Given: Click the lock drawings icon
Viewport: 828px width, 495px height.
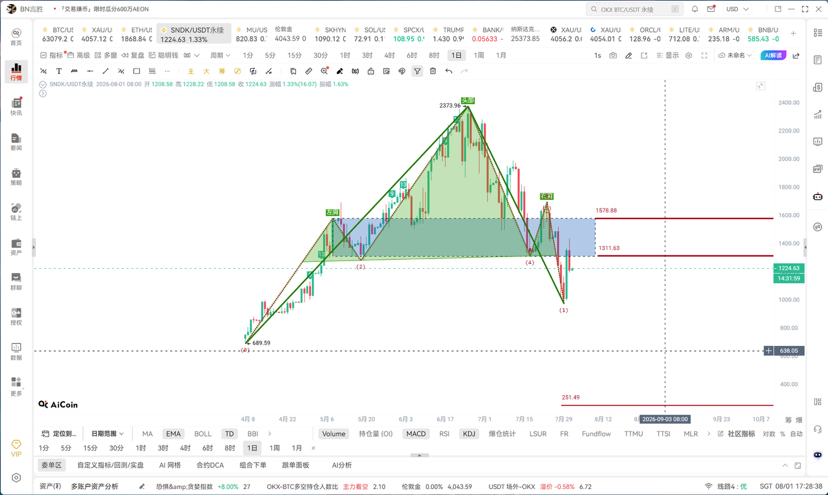Looking at the screenshot, I should tap(371, 71).
